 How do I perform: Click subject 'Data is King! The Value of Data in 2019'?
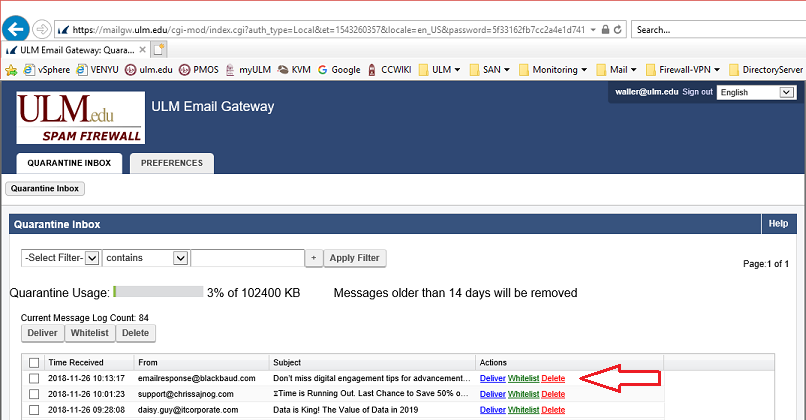point(345,410)
